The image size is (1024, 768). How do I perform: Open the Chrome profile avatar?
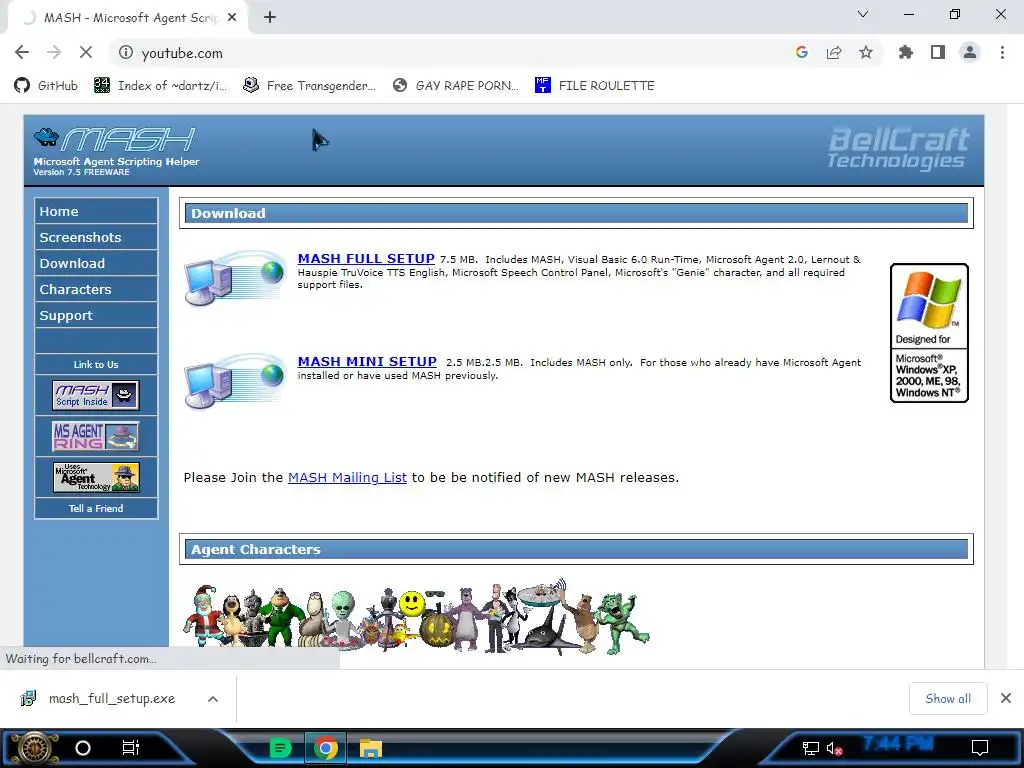click(x=970, y=52)
